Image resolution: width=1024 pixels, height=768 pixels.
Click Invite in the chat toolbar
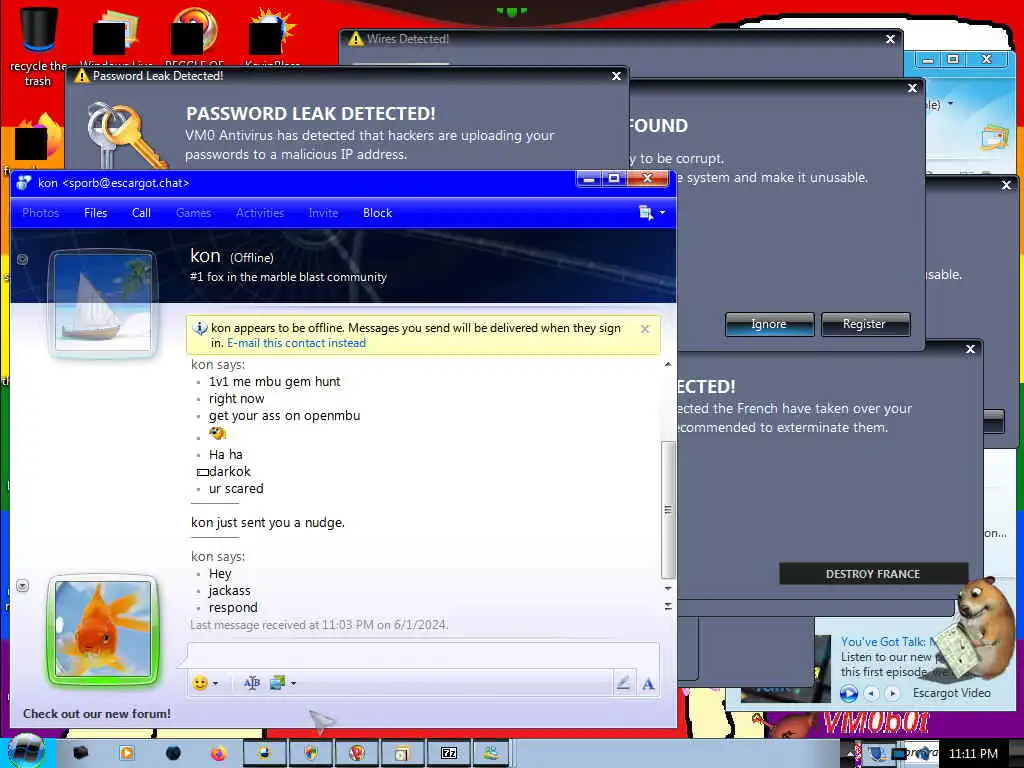coord(323,213)
